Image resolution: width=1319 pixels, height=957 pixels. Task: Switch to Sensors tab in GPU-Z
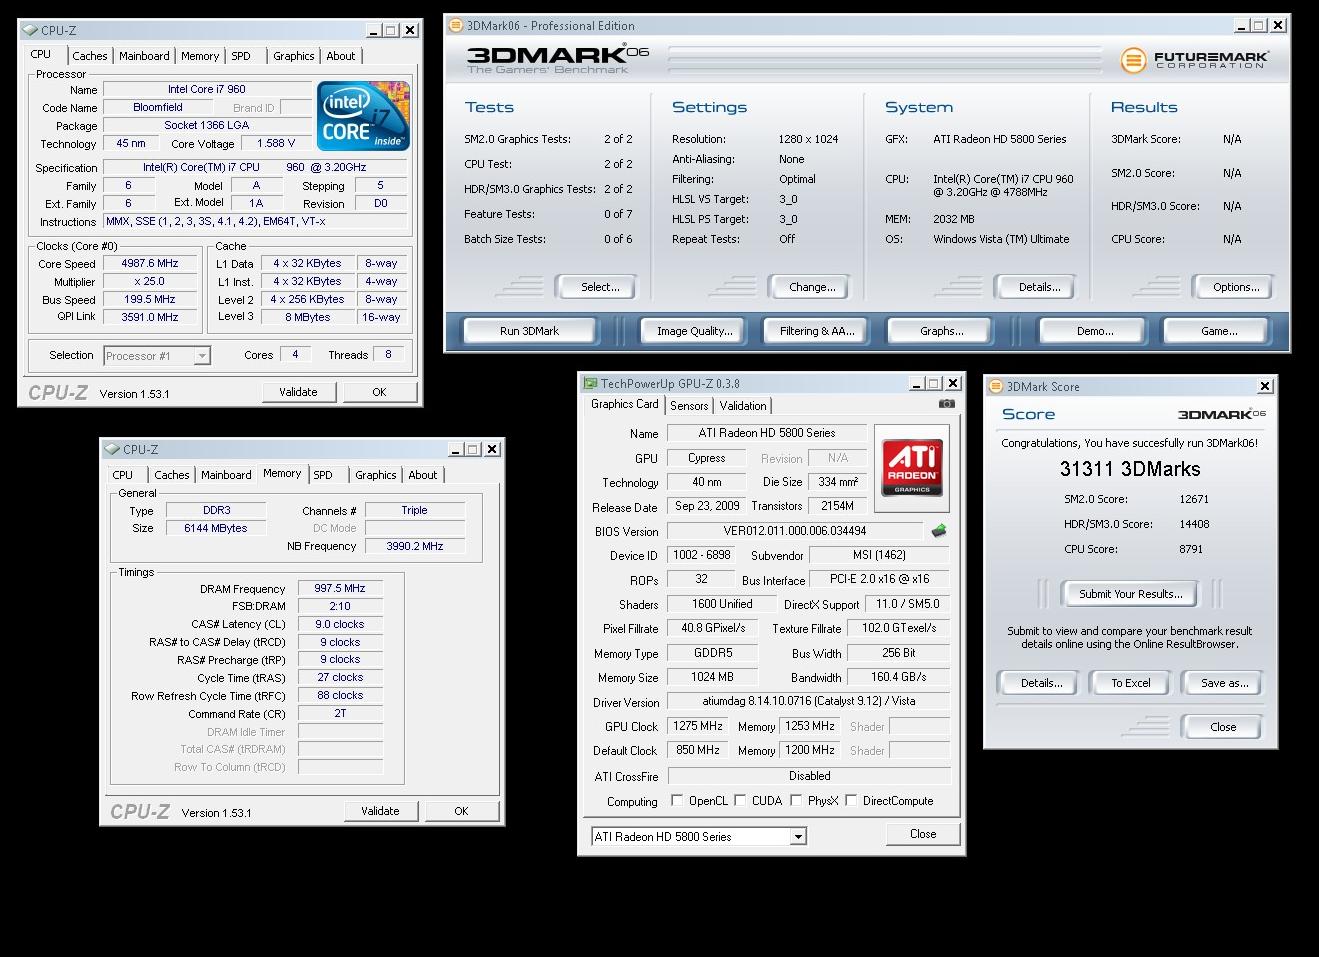click(689, 405)
